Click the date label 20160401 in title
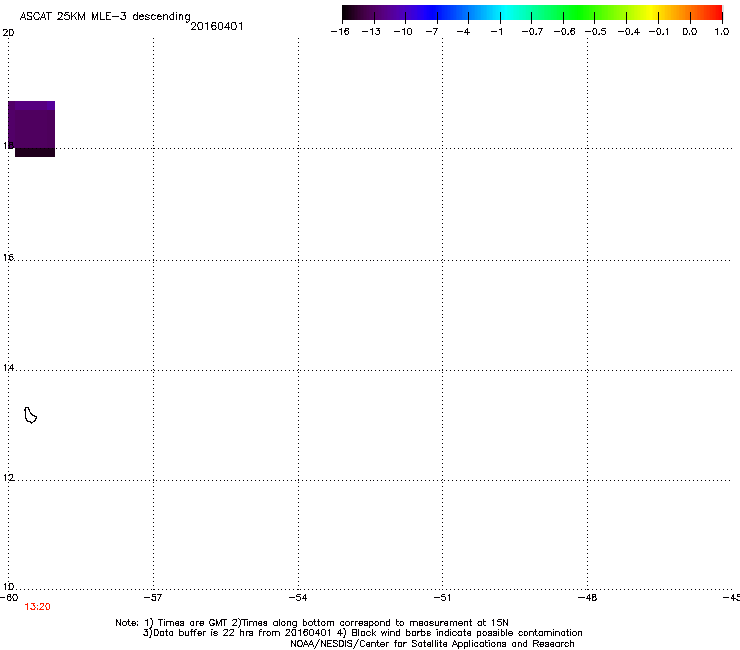 [217, 26]
